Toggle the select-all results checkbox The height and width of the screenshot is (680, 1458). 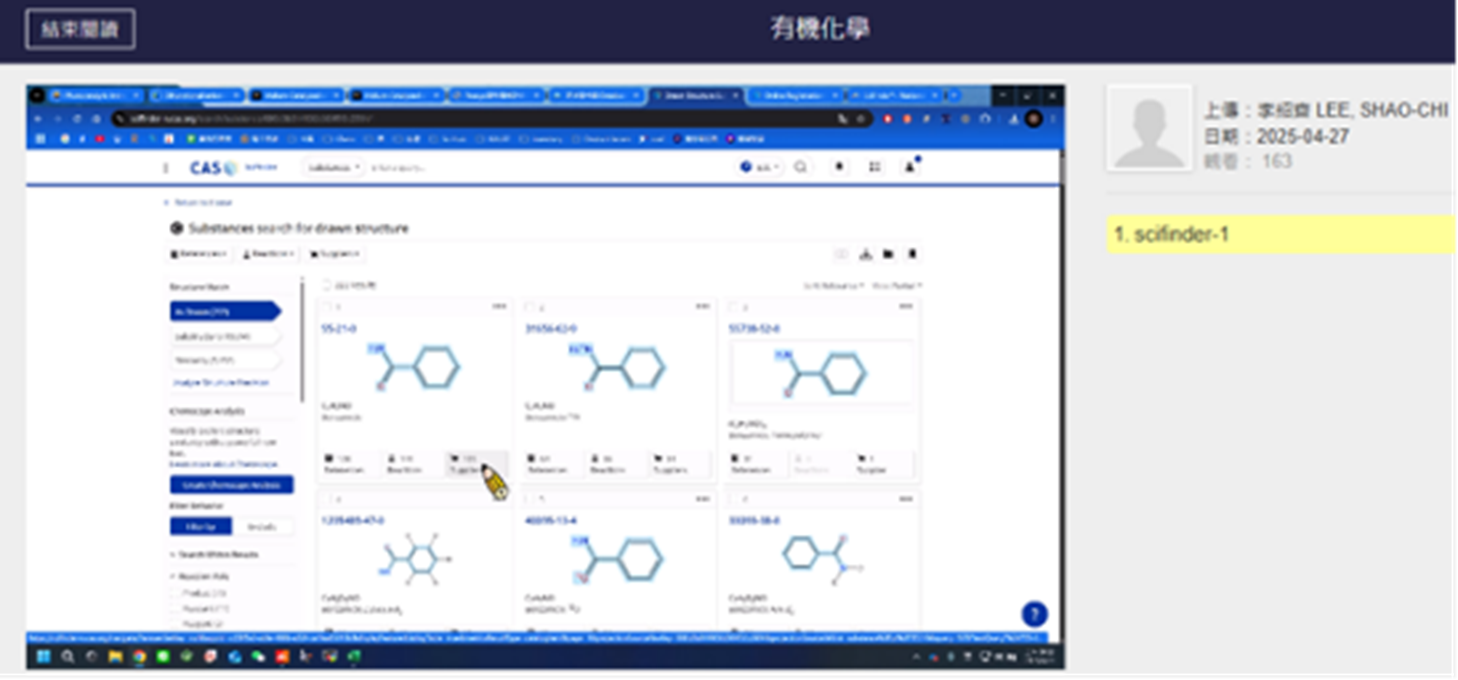[326, 286]
